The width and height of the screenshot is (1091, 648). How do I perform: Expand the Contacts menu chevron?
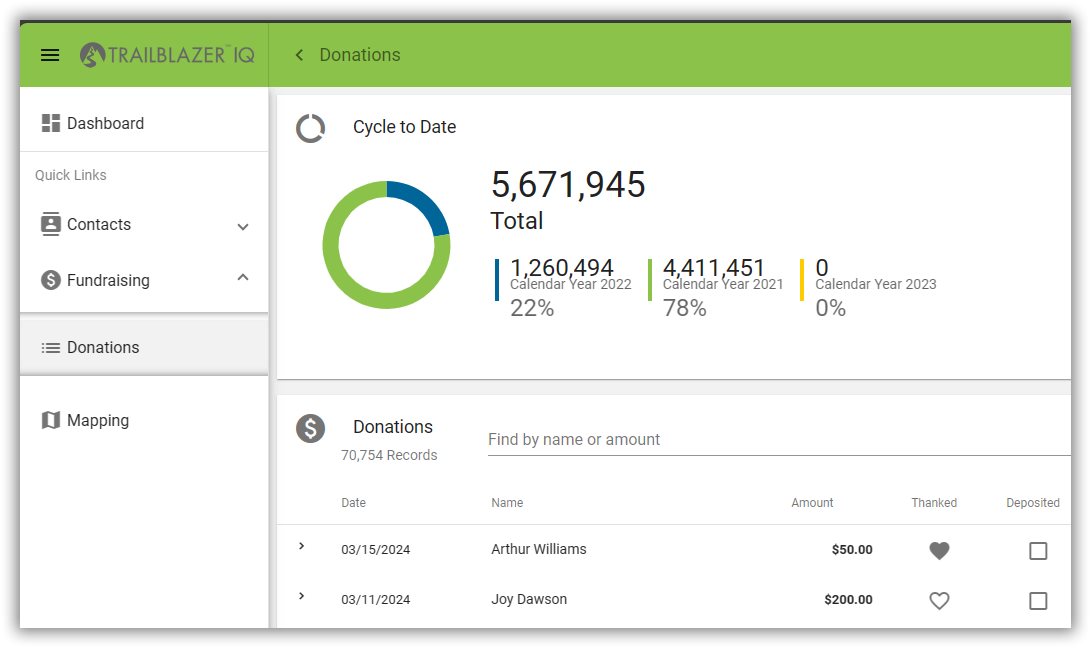243,227
